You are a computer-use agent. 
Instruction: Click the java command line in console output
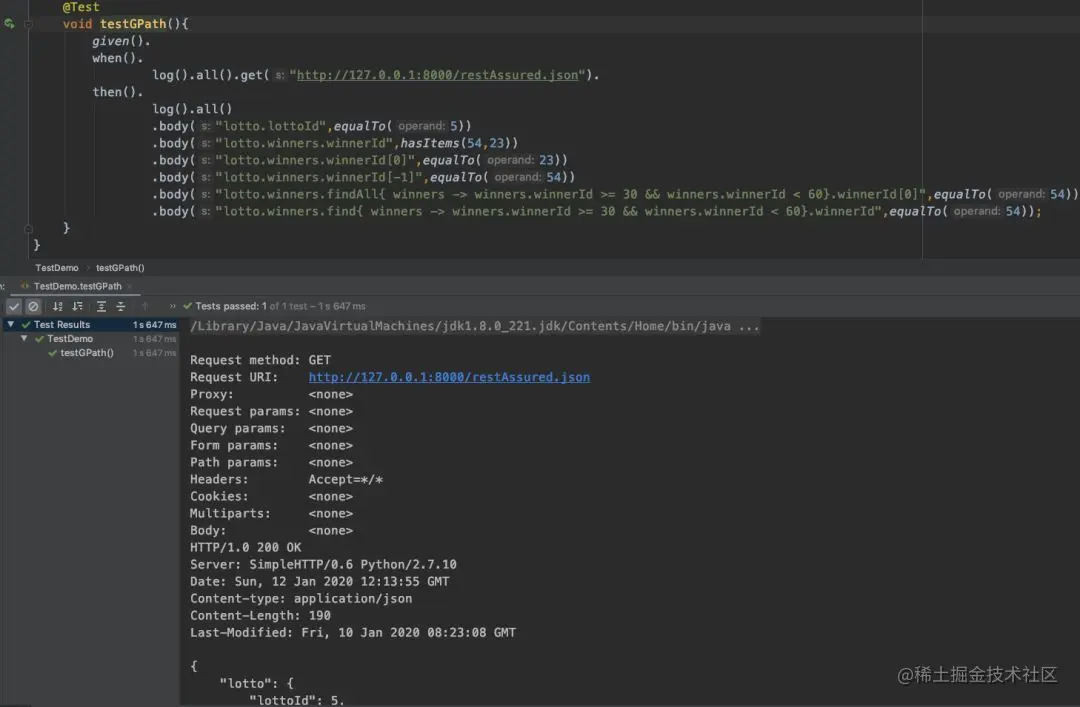tap(475, 326)
